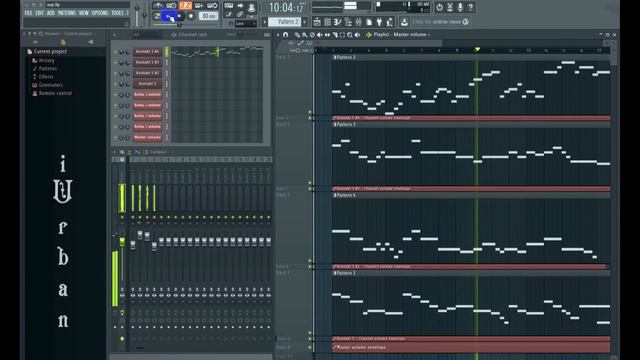Viewport: 640px width, 360px height.
Task: Open the View playlist toolbar icon
Action: tap(317, 22)
